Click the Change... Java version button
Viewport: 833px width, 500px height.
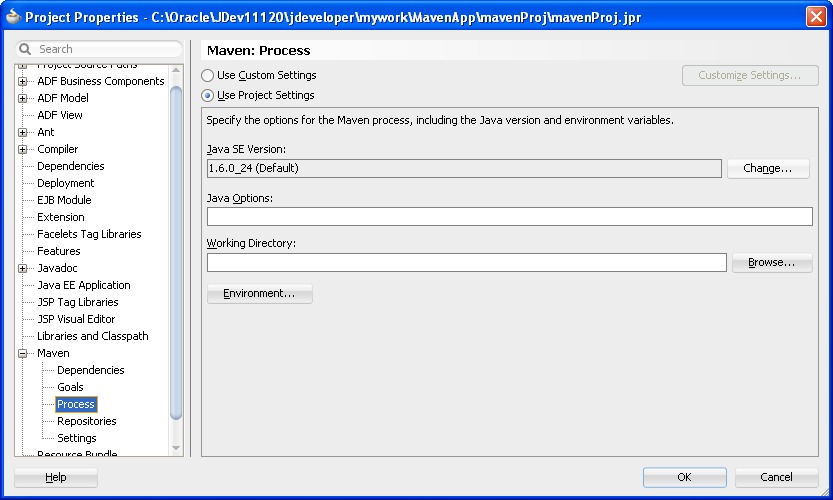point(768,168)
